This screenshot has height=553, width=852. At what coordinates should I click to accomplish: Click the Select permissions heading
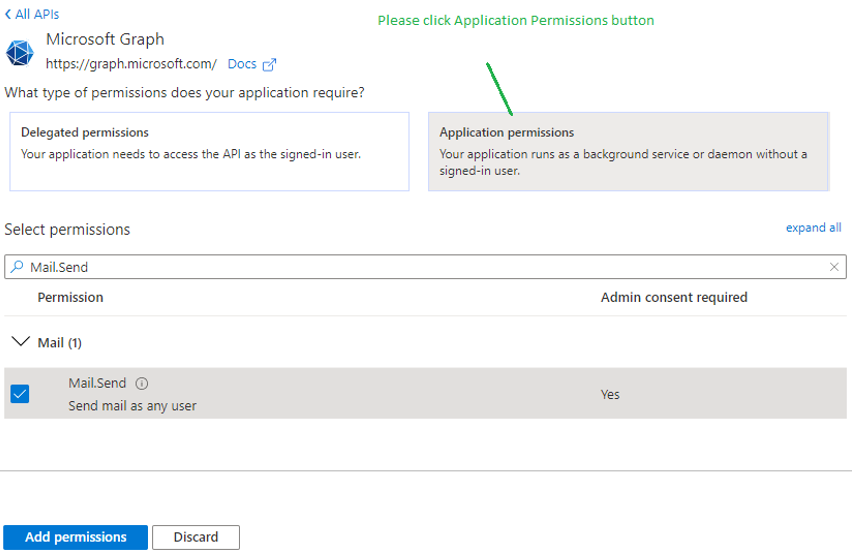click(x=67, y=229)
